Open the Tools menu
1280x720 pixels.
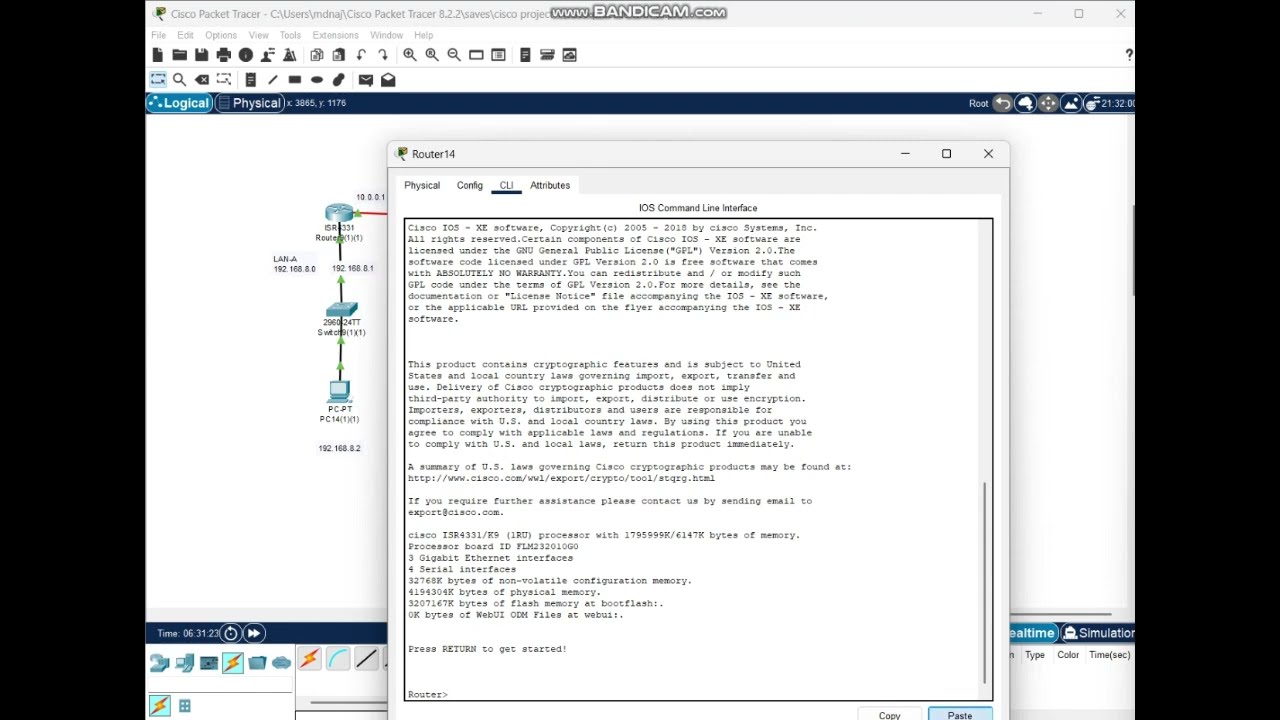pyautogui.click(x=290, y=35)
